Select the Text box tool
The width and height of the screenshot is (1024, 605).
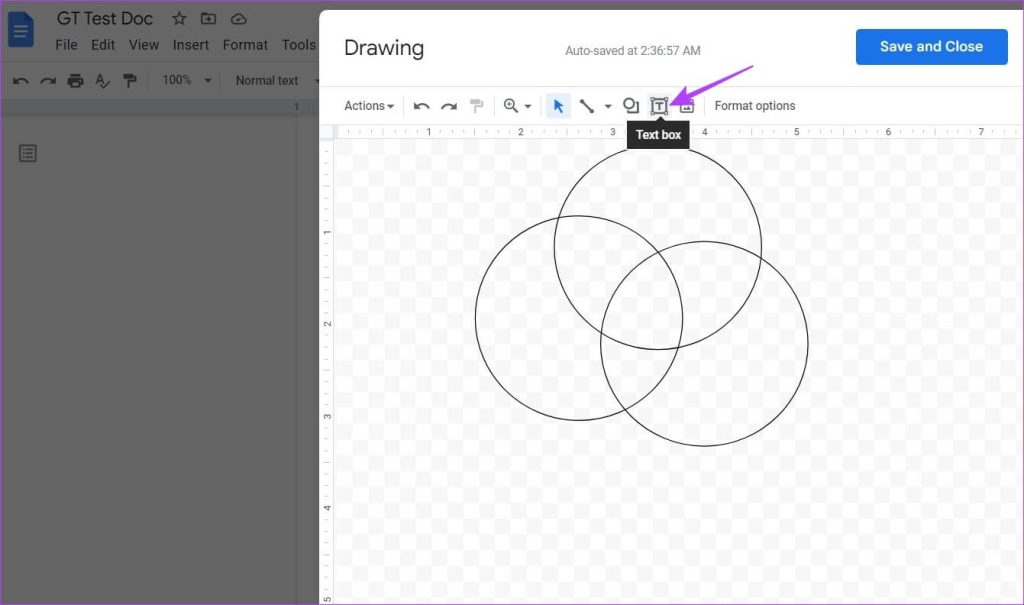pos(659,106)
